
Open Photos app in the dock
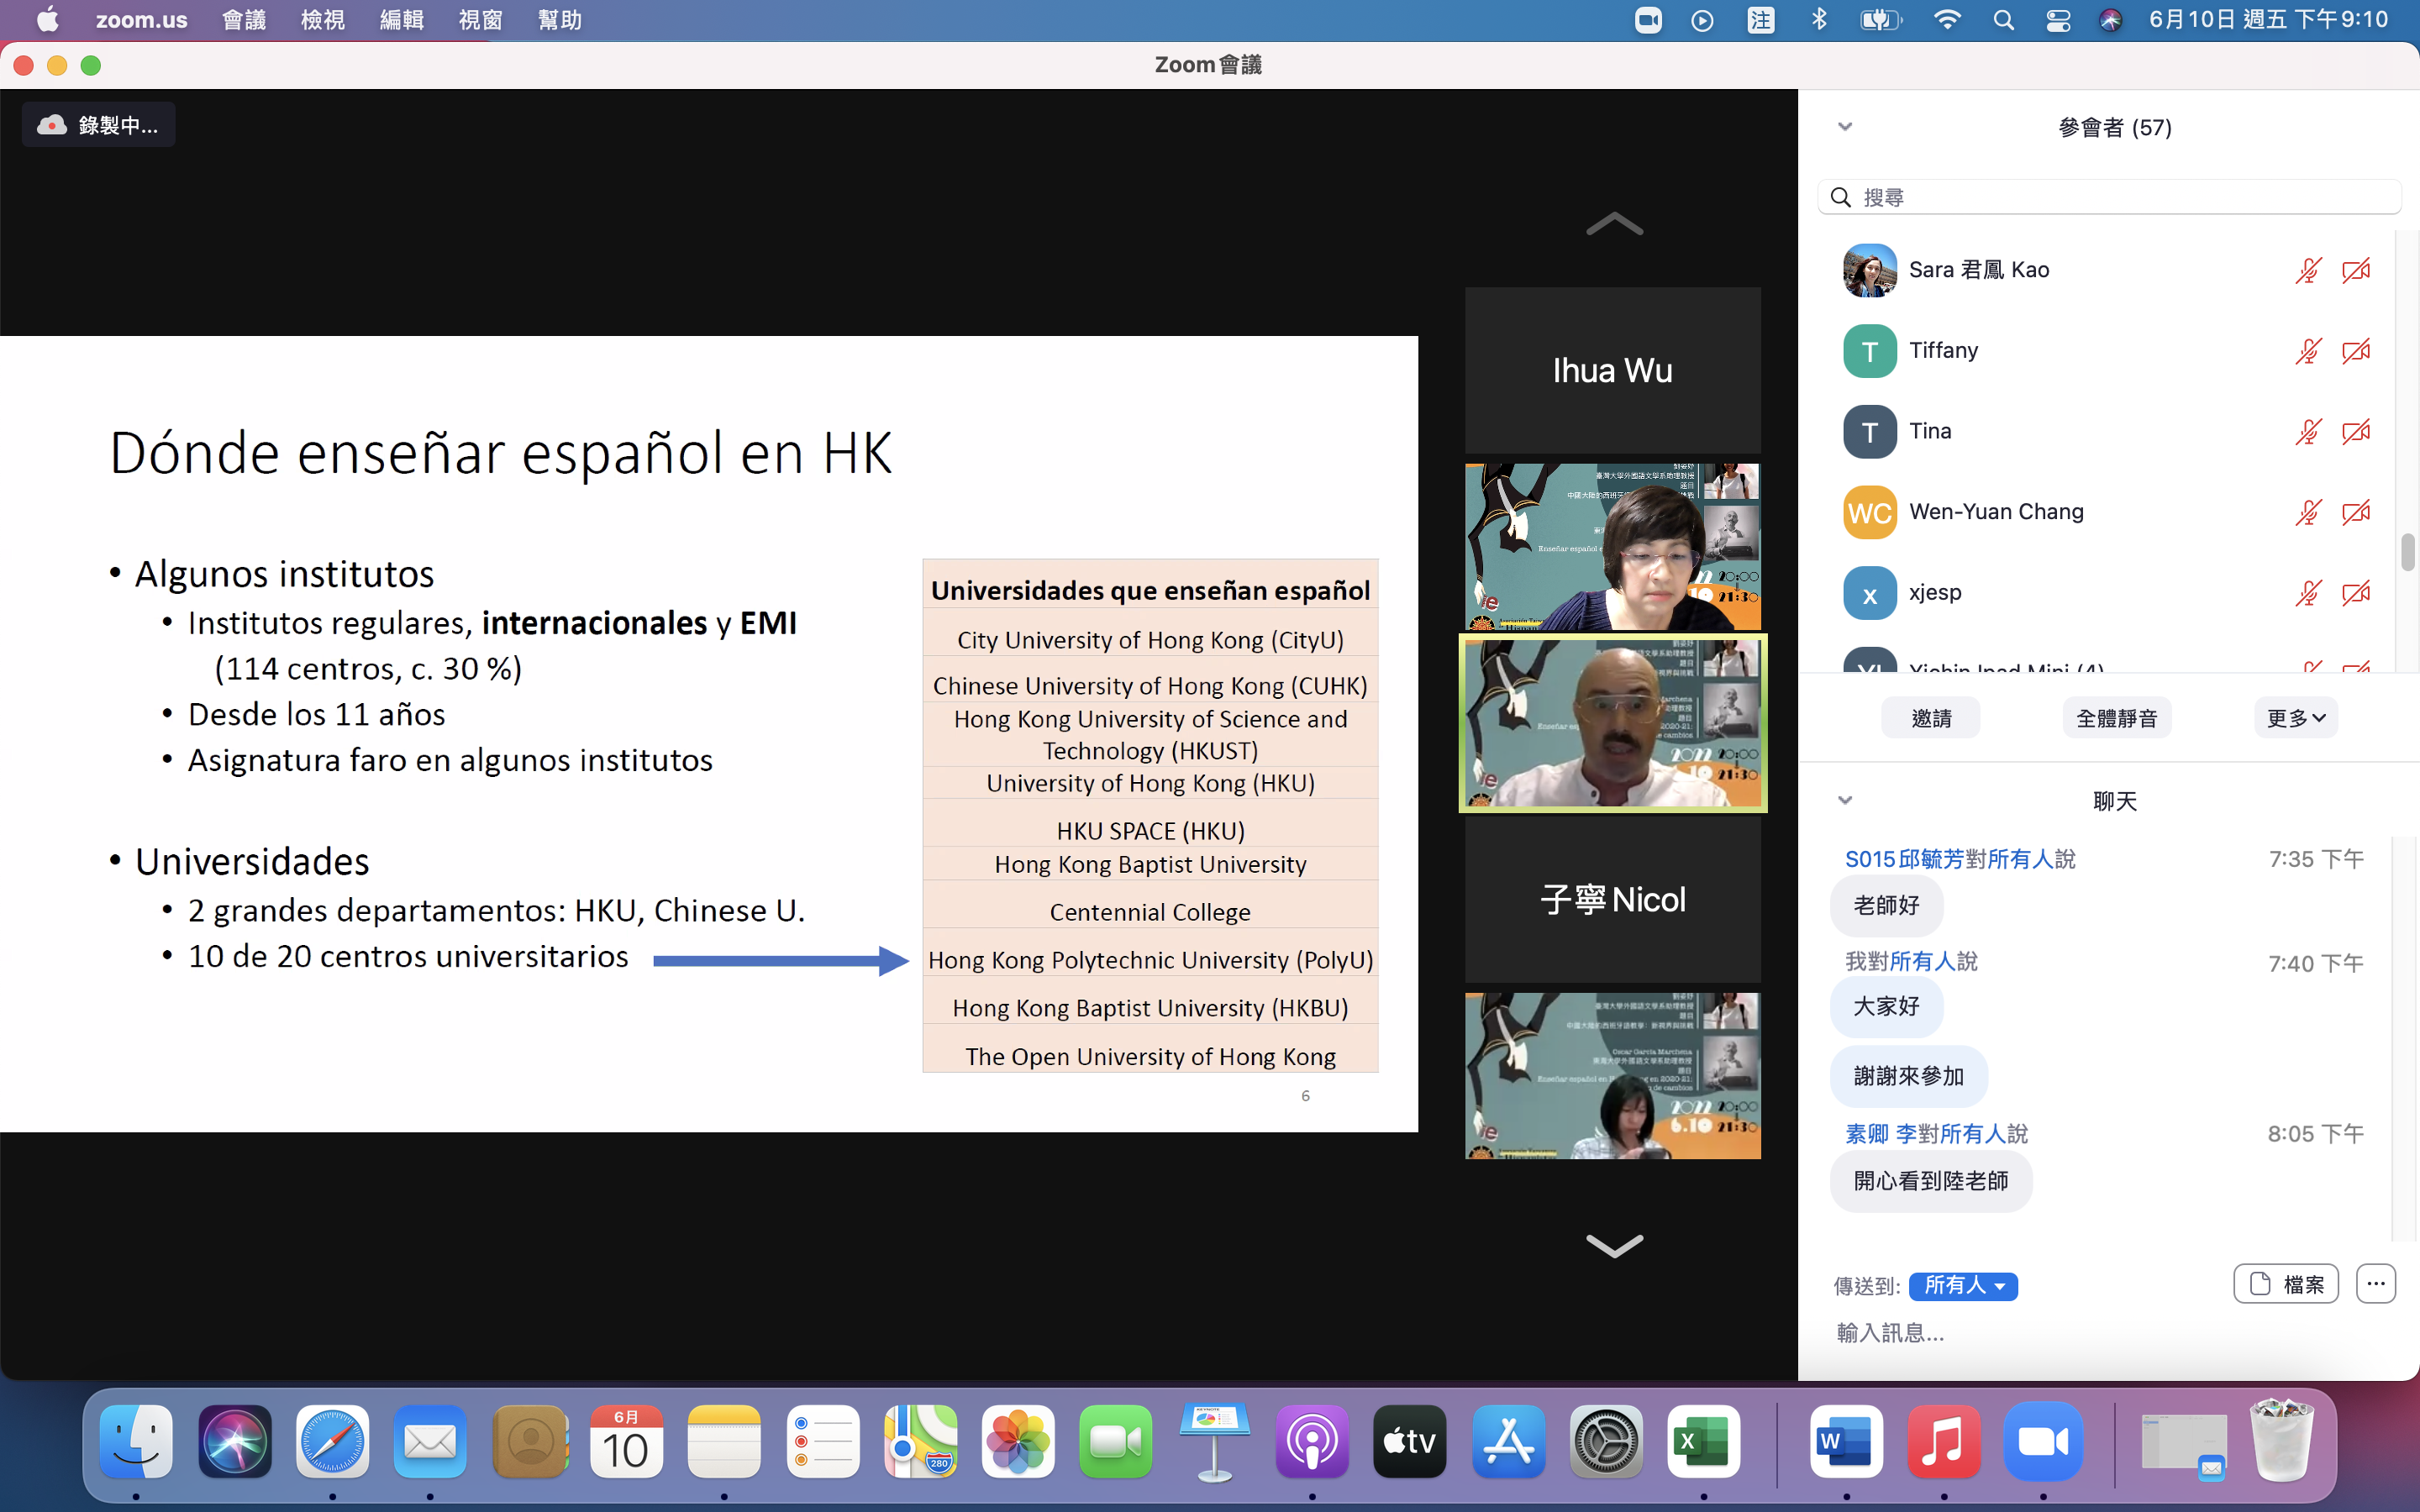click(x=1018, y=1441)
